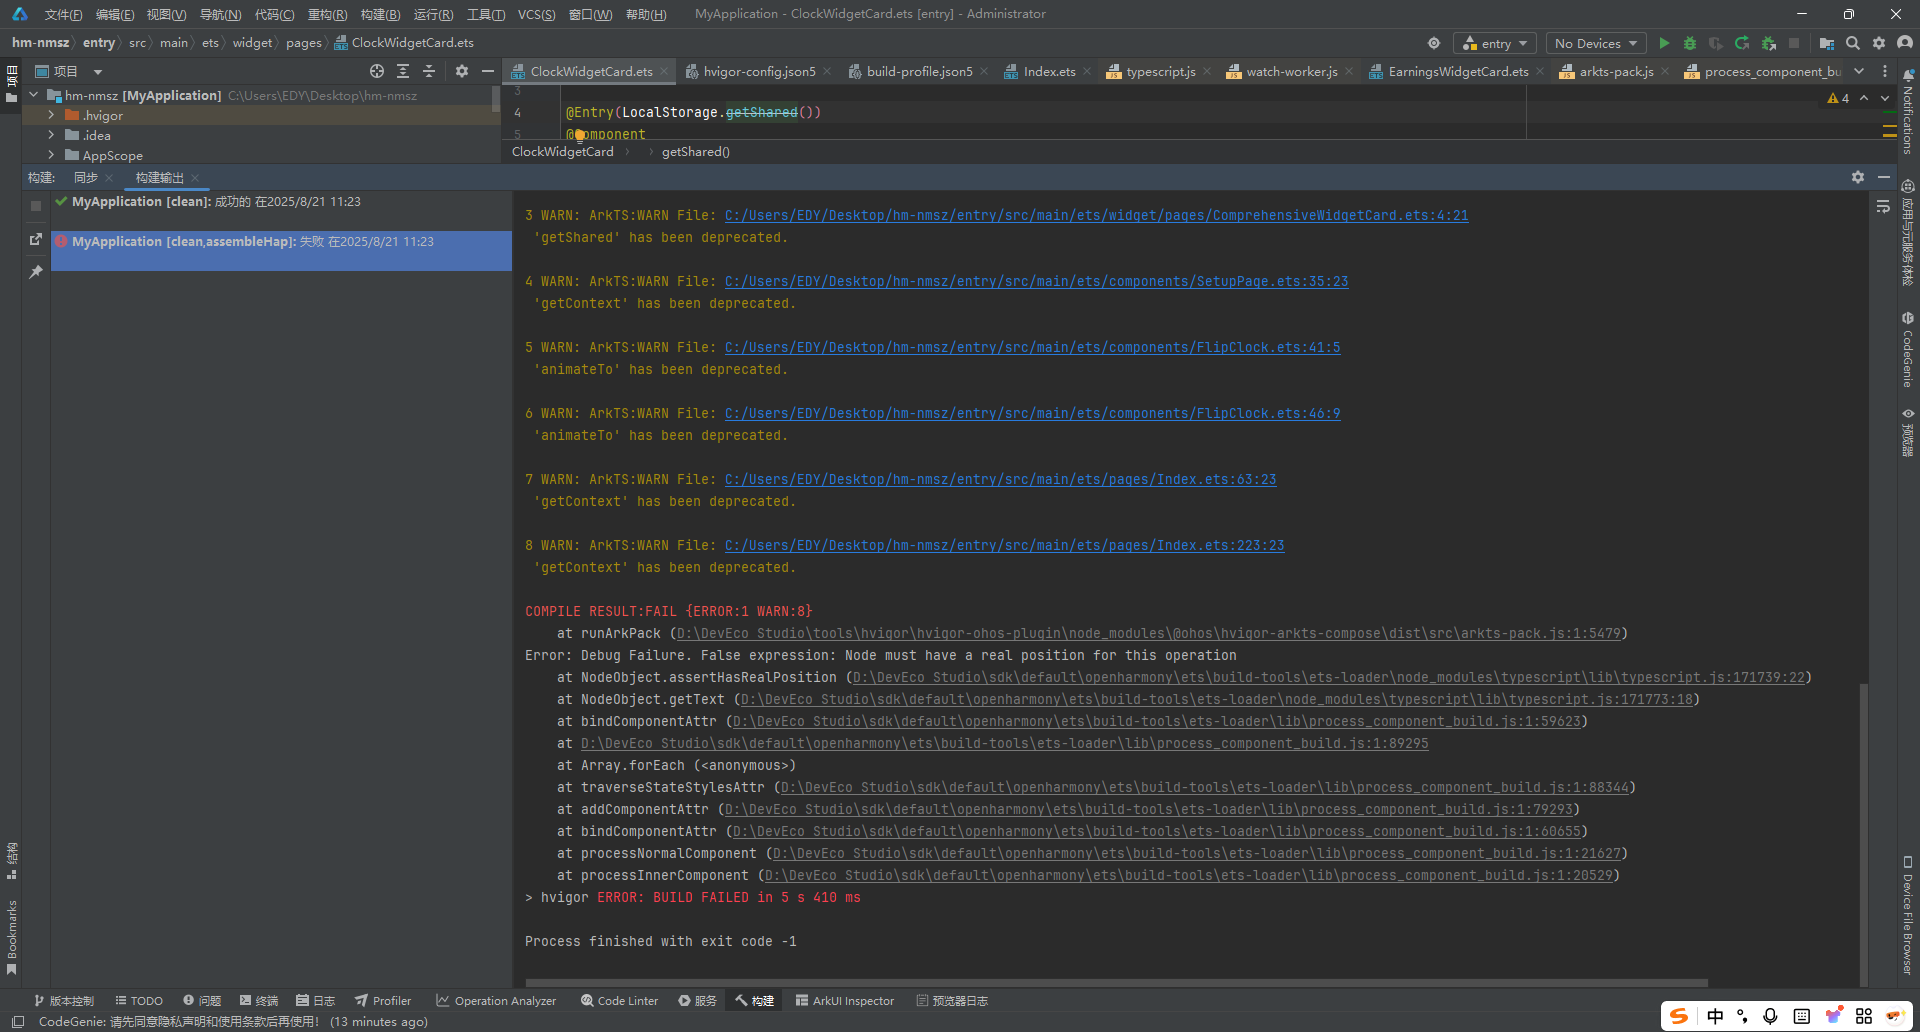Attach debugger to process icon
This screenshot has height=1032, width=1920.
(1768, 43)
